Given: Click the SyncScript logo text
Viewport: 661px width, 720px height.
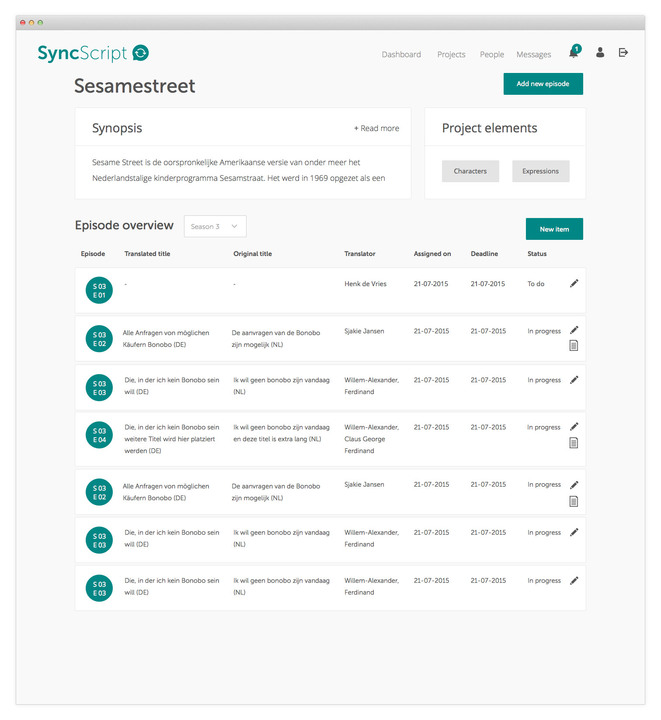Looking at the screenshot, I should (82, 53).
